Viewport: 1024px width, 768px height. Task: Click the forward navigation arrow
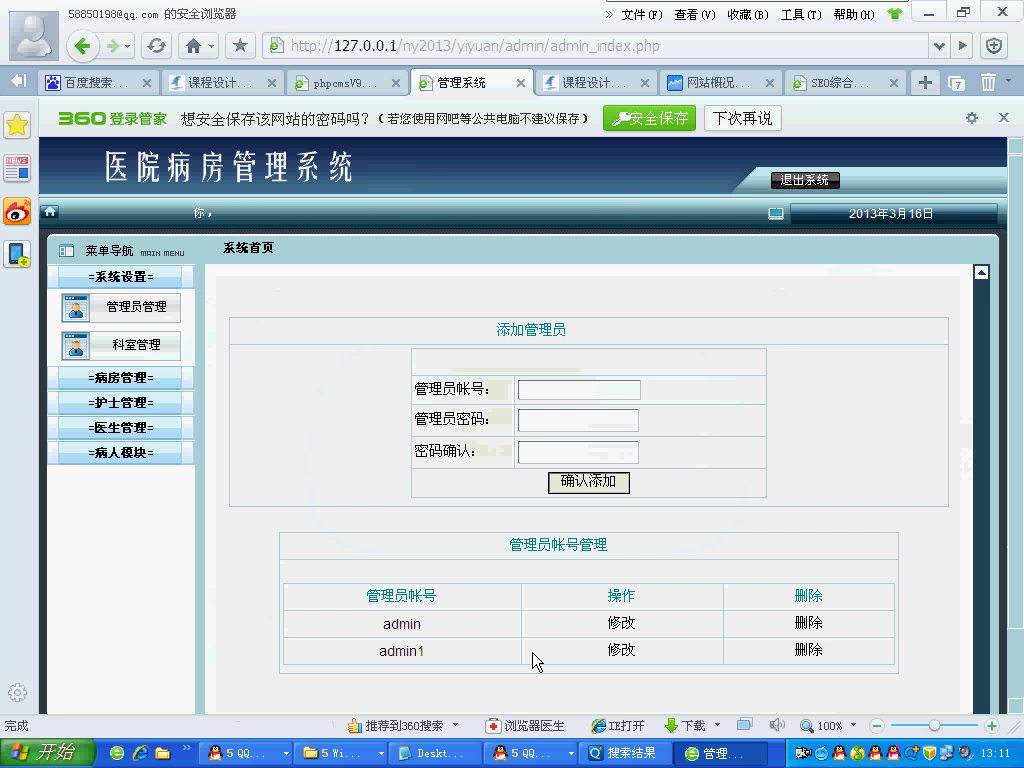coord(113,46)
